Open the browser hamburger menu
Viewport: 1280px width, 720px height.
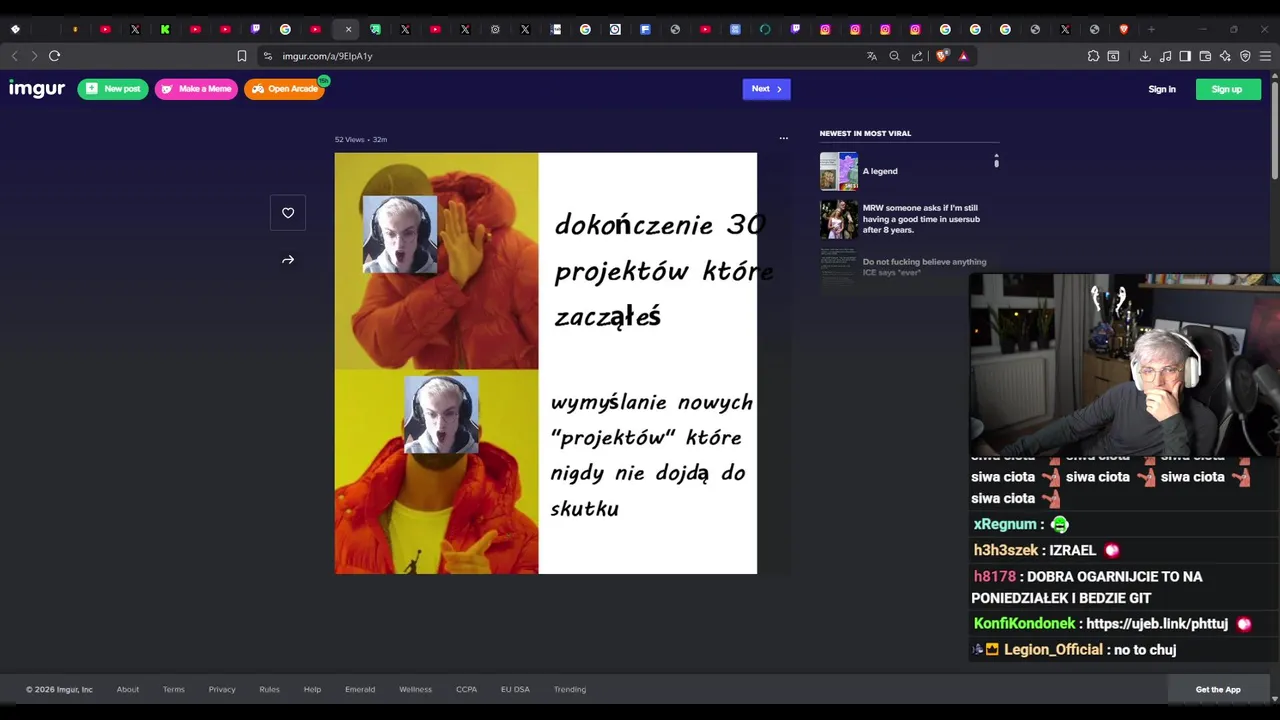coord(1266,56)
